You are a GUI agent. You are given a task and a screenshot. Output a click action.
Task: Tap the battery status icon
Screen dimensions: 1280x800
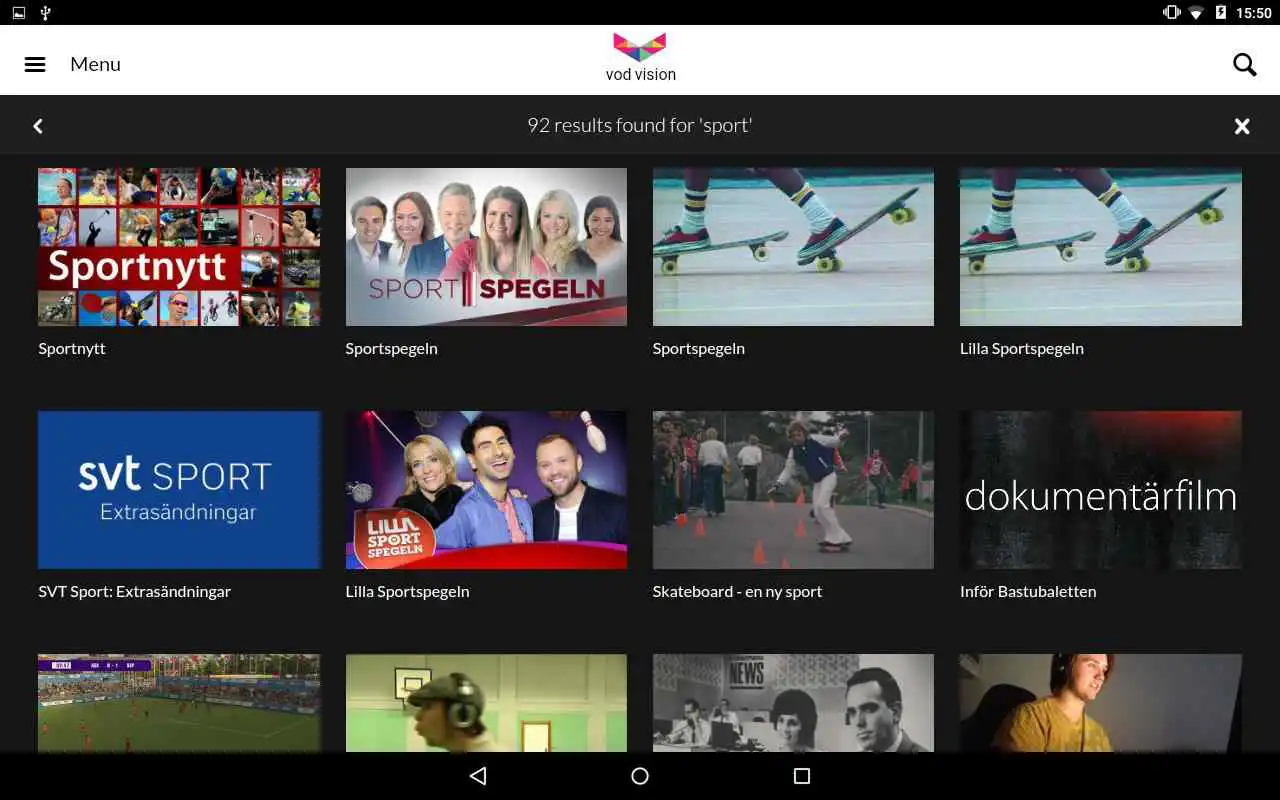tap(1221, 13)
